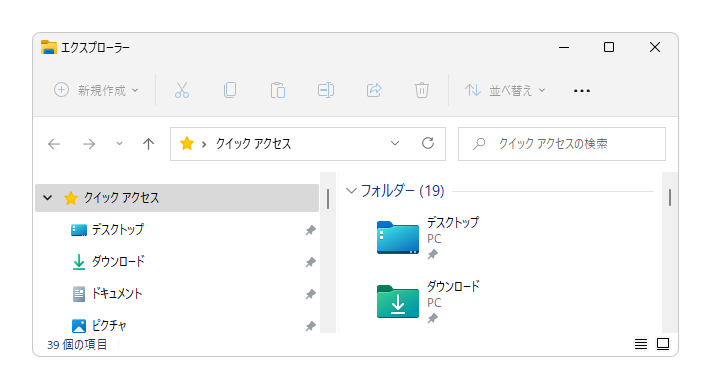The image size is (710, 387).
Task: Click the Delete trash can icon
Action: (x=422, y=90)
